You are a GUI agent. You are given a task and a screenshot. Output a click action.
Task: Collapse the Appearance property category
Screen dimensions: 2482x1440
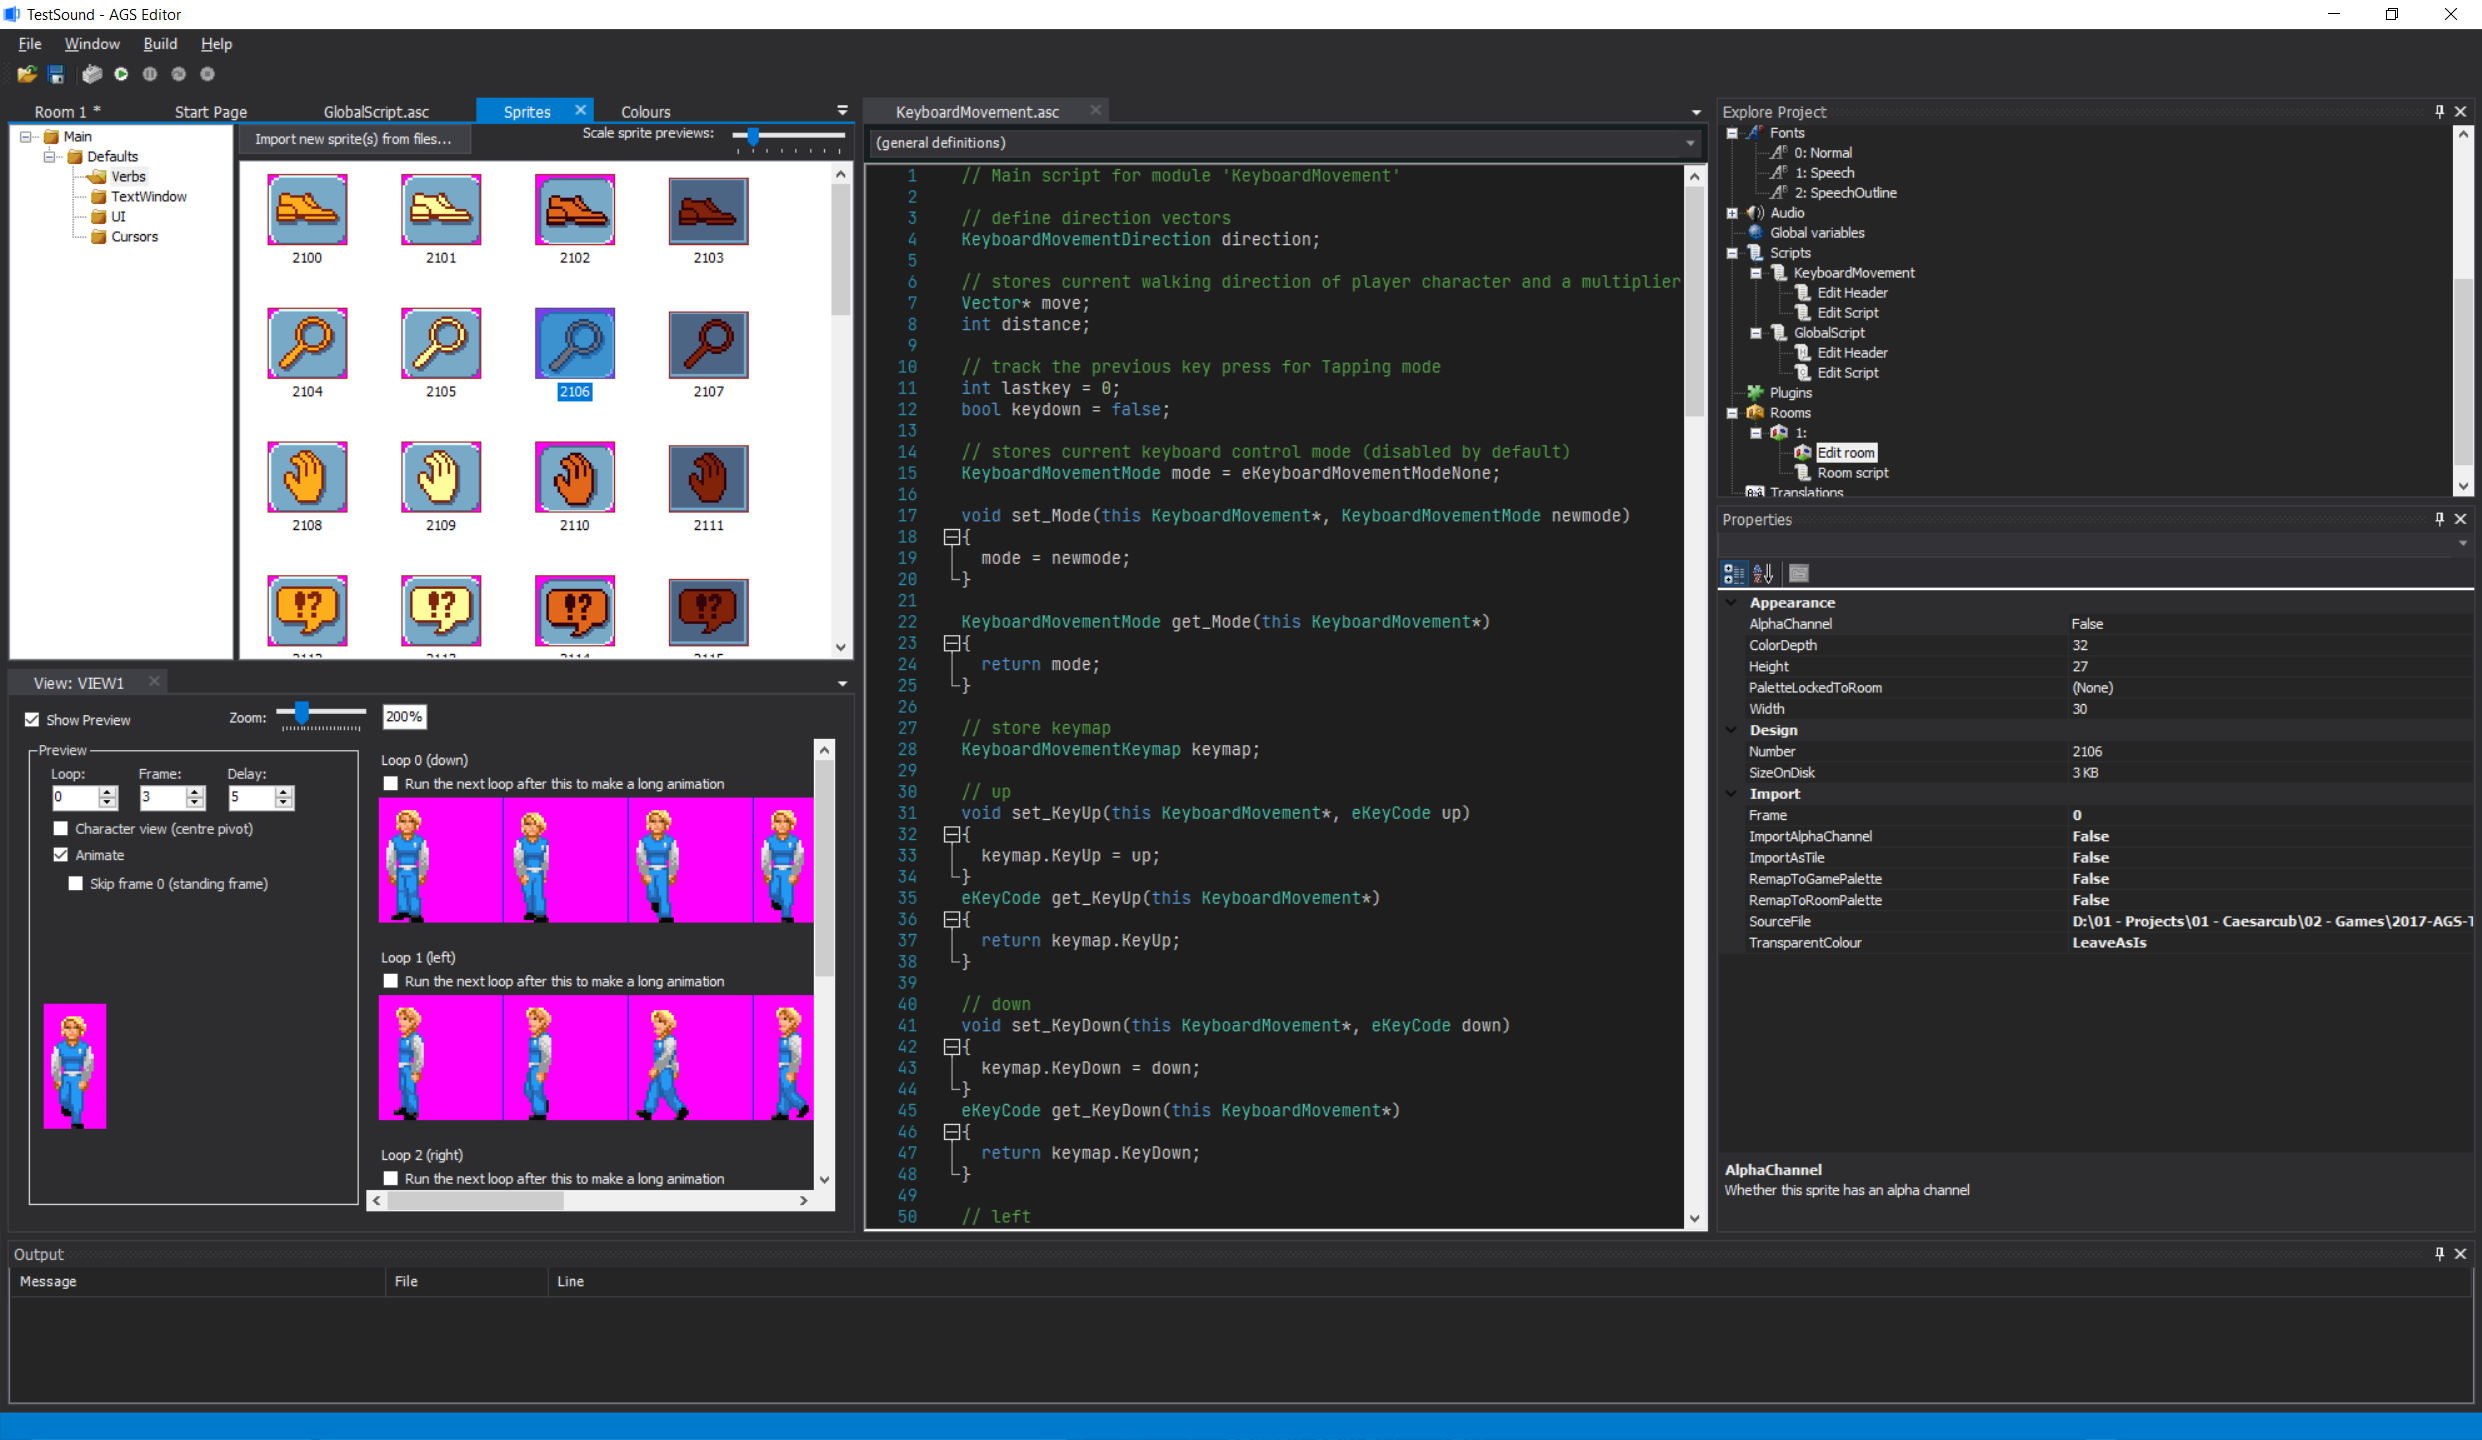tap(1731, 602)
